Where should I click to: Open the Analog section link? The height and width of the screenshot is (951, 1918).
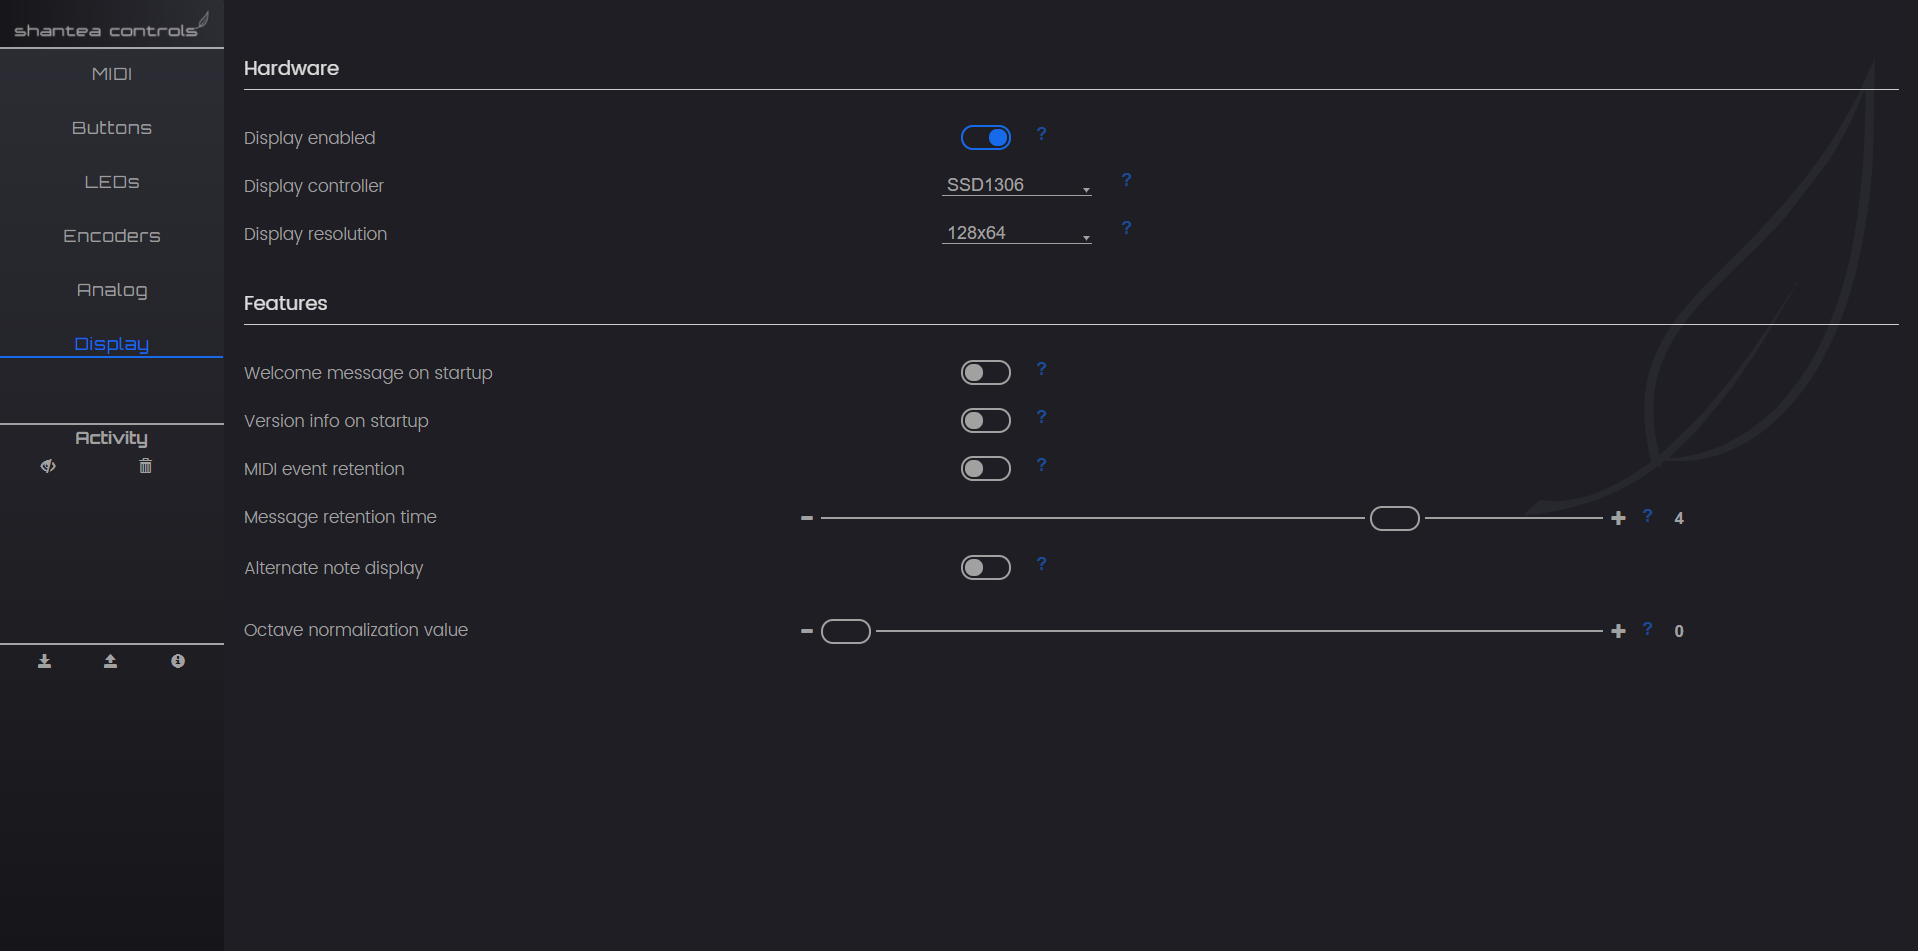click(x=112, y=290)
